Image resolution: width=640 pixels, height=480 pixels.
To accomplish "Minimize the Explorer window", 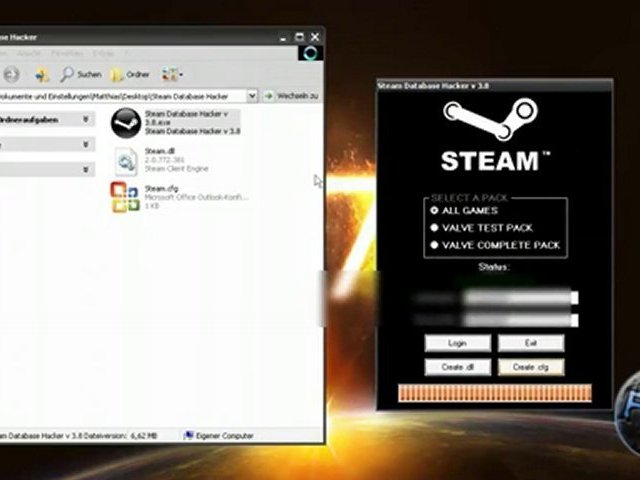I will [283, 38].
